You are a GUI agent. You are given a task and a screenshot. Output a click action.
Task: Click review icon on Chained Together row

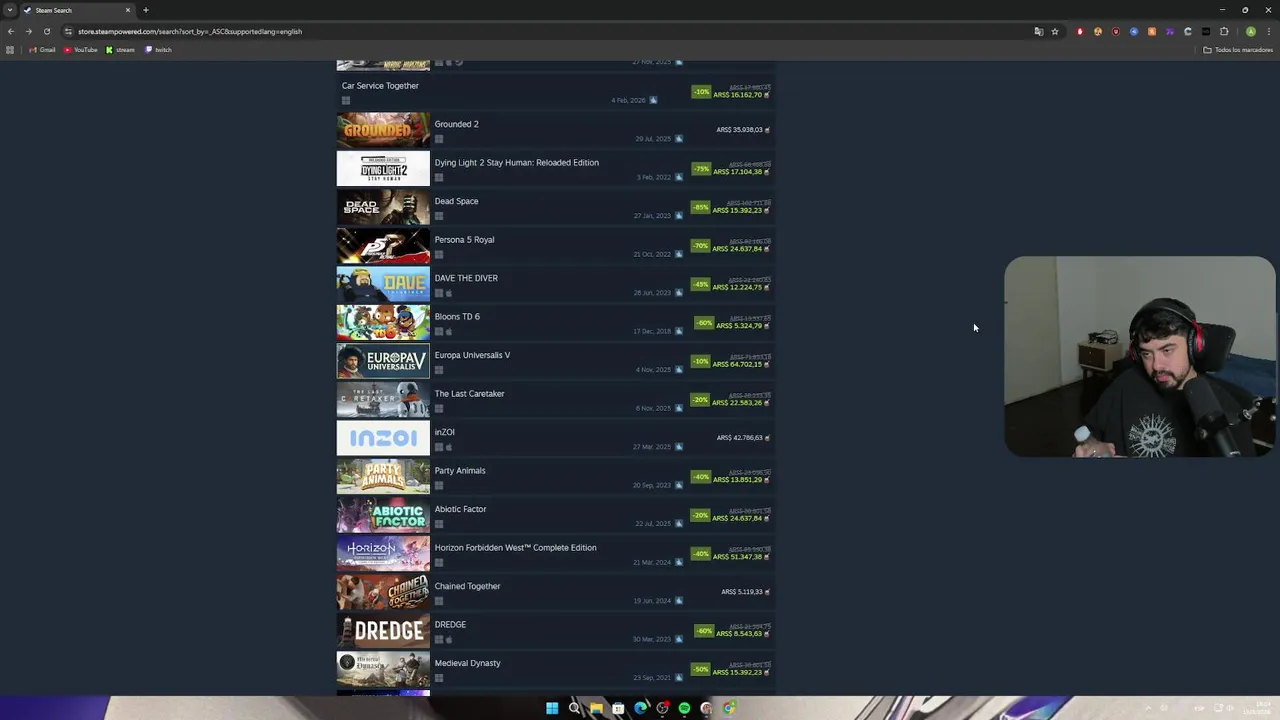pos(678,601)
